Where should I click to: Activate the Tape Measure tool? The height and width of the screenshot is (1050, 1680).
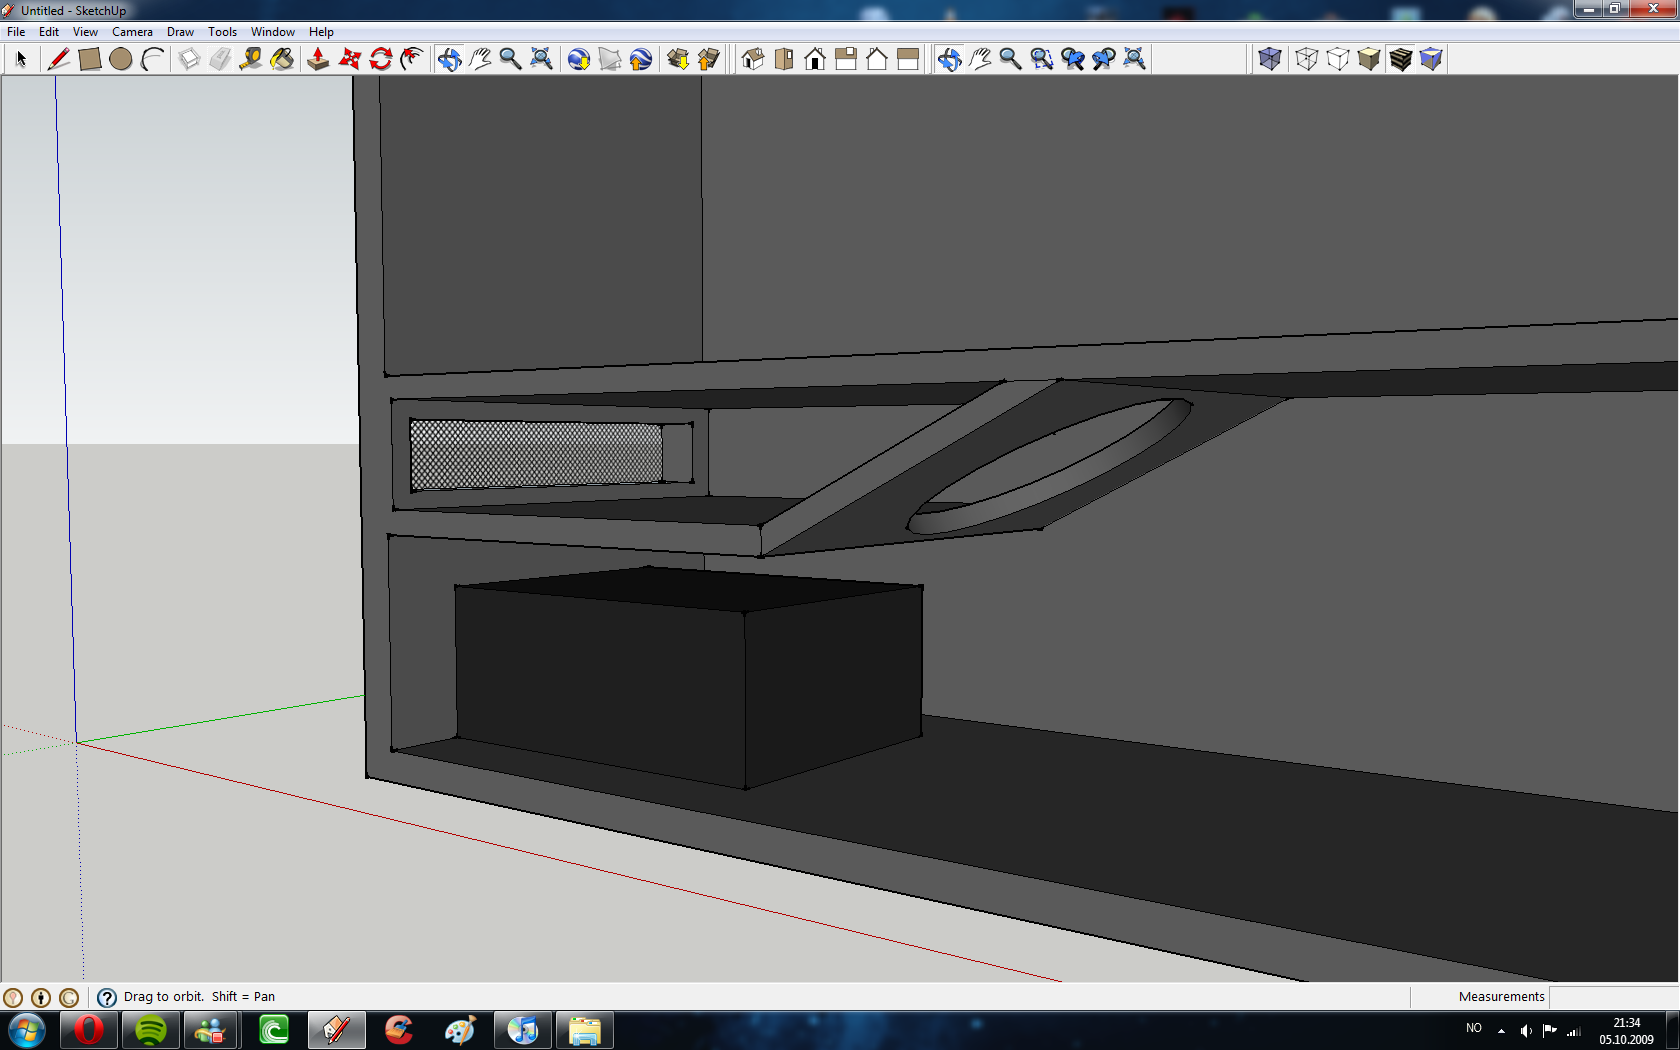pyautogui.click(x=251, y=59)
